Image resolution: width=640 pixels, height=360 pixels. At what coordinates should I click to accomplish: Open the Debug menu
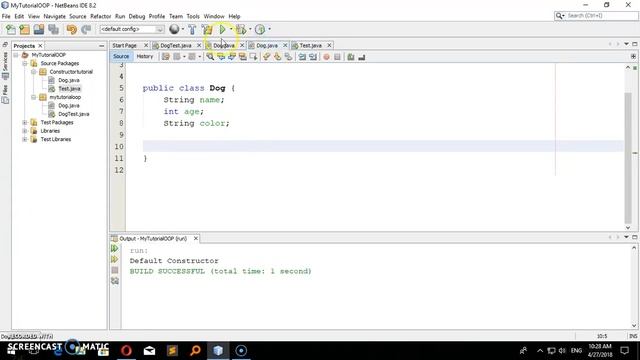[x=137, y=16]
